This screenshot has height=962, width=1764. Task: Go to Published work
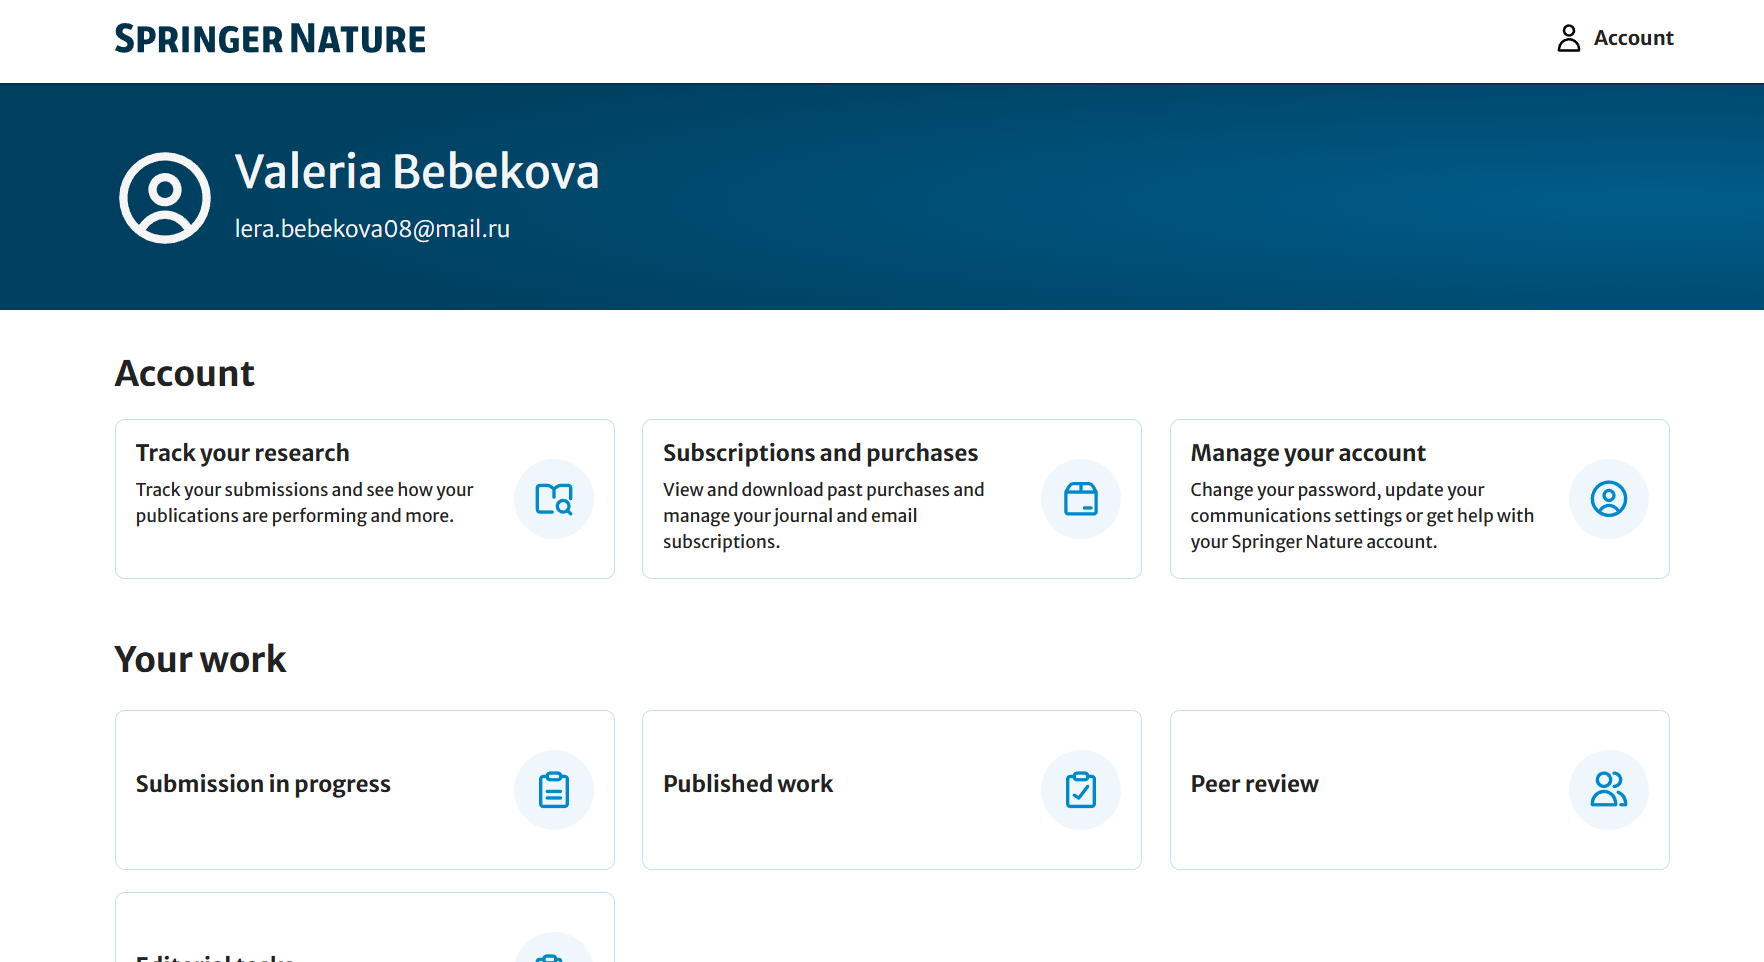click(x=748, y=784)
